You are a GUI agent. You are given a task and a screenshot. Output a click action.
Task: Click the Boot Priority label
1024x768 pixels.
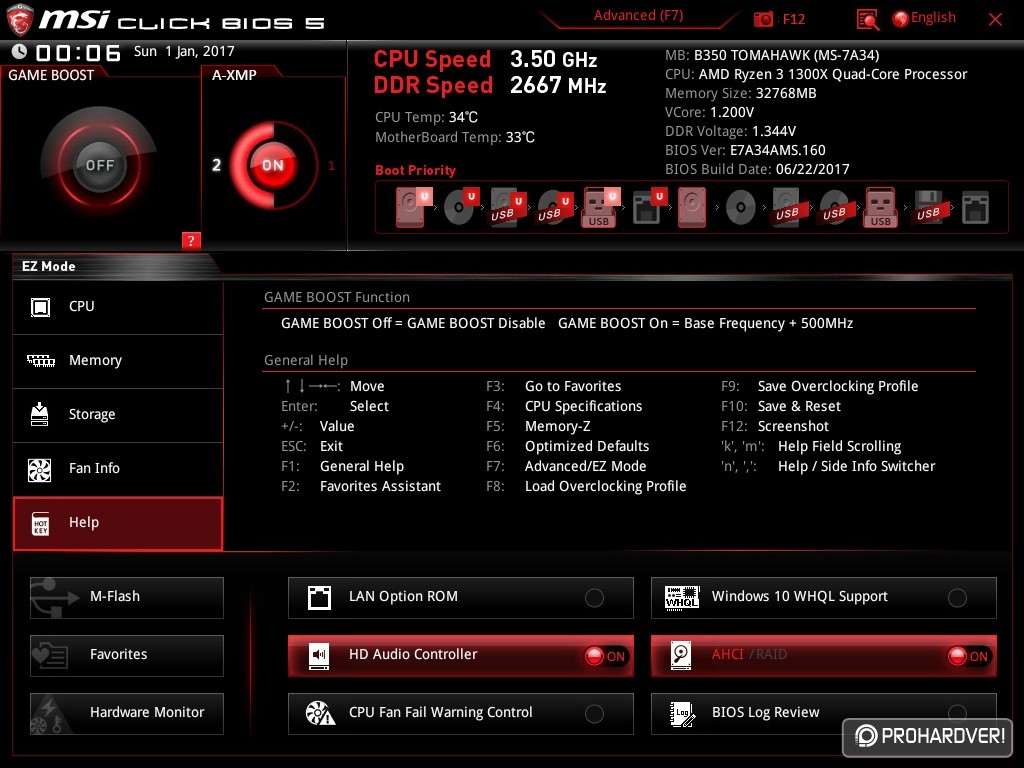415,170
